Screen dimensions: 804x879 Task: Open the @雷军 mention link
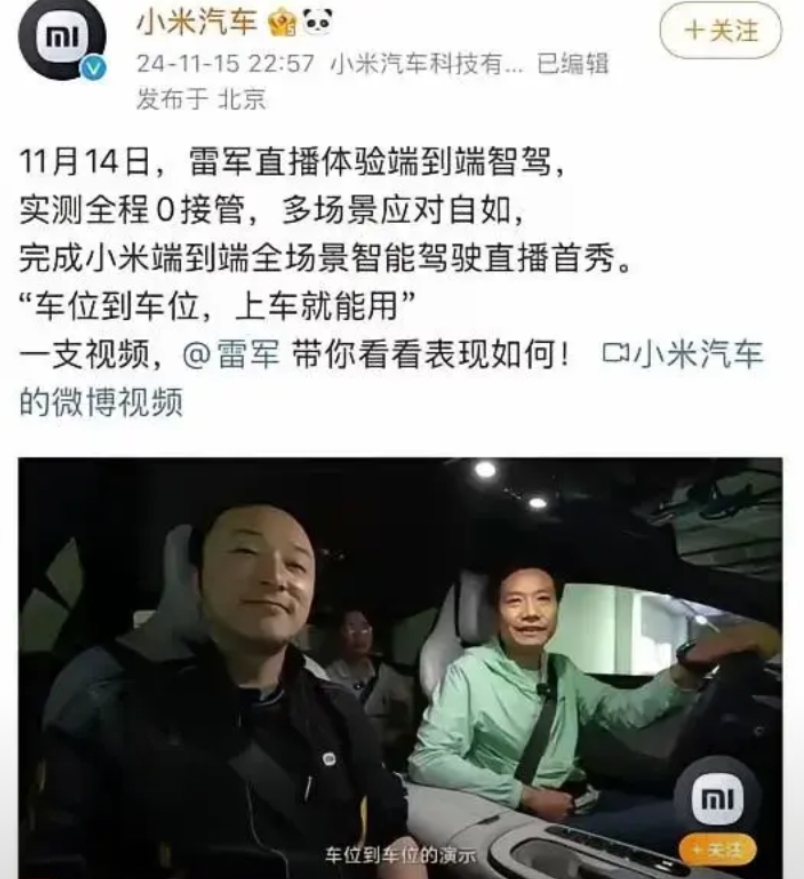coord(232,355)
